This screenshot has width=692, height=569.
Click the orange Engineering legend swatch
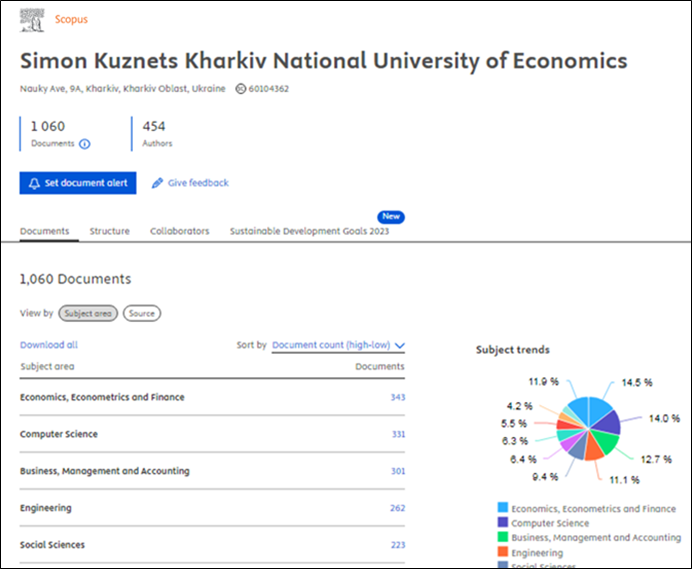pyautogui.click(x=503, y=551)
